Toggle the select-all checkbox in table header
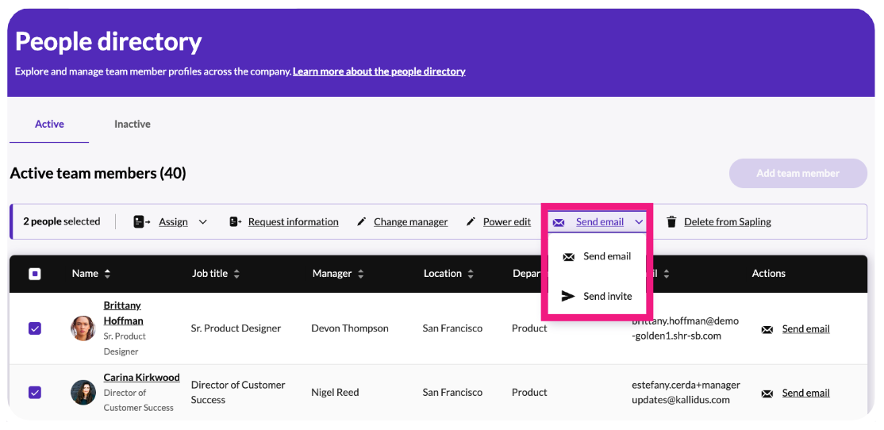Image resolution: width=884 pixels, height=430 pixels. pyautogui.click(x=35, y=274)
